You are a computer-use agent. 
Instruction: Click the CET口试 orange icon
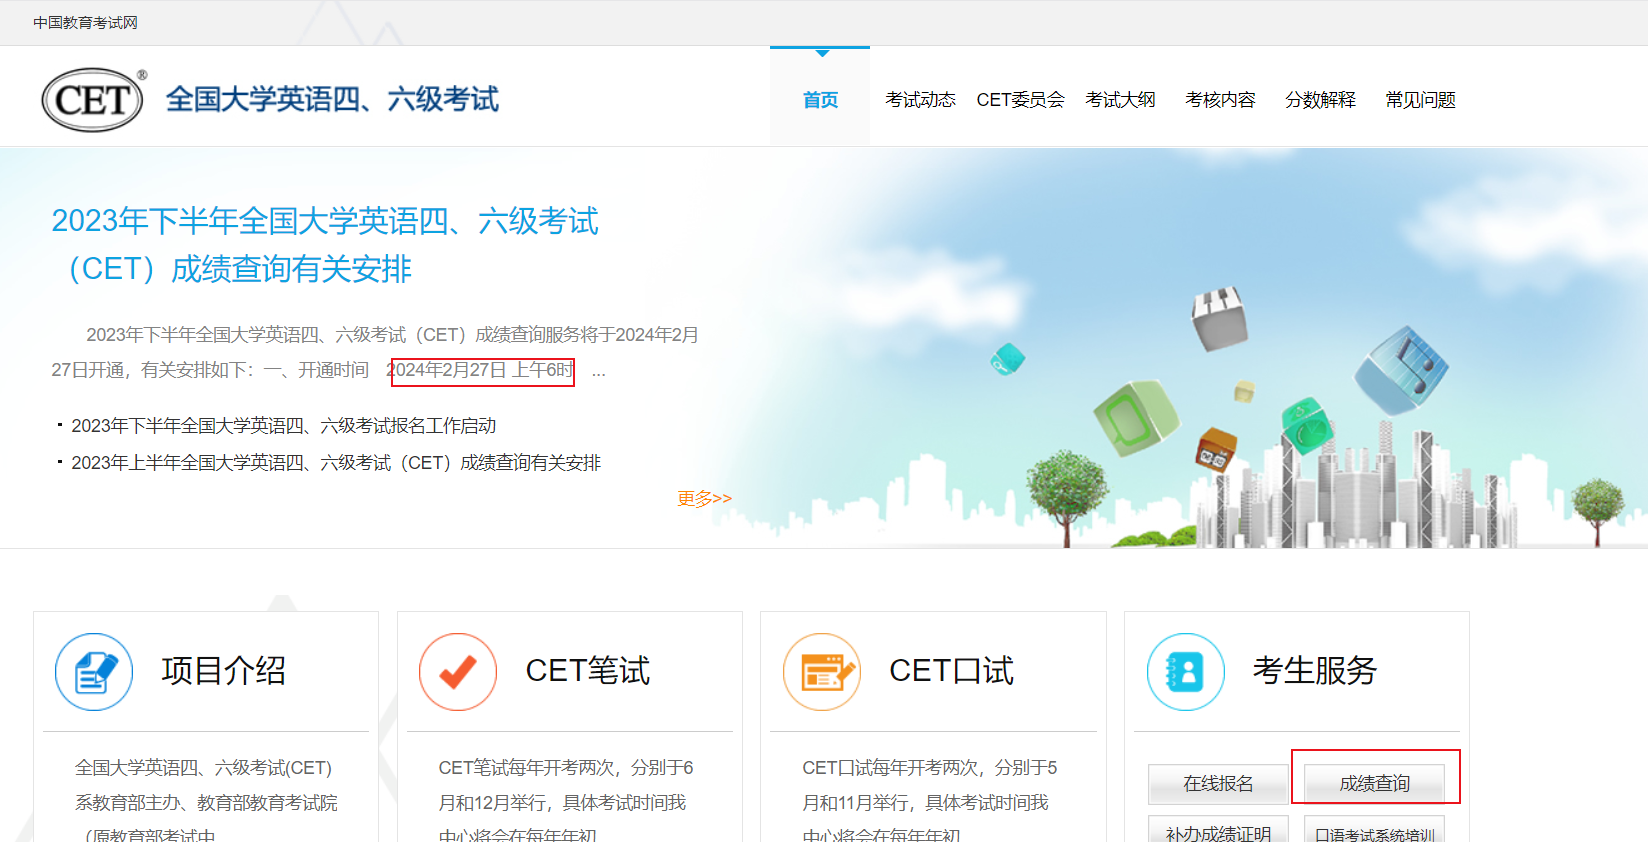[822, 672]
